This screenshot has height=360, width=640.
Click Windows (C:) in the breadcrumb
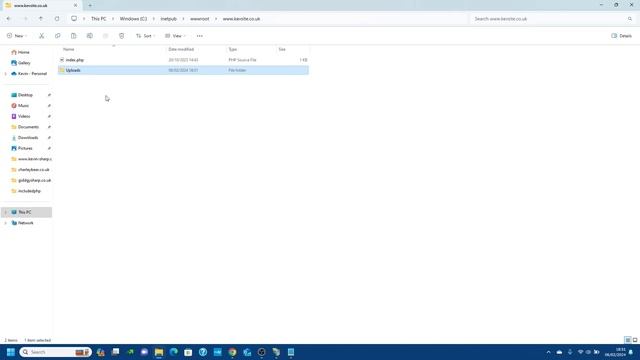133,19
